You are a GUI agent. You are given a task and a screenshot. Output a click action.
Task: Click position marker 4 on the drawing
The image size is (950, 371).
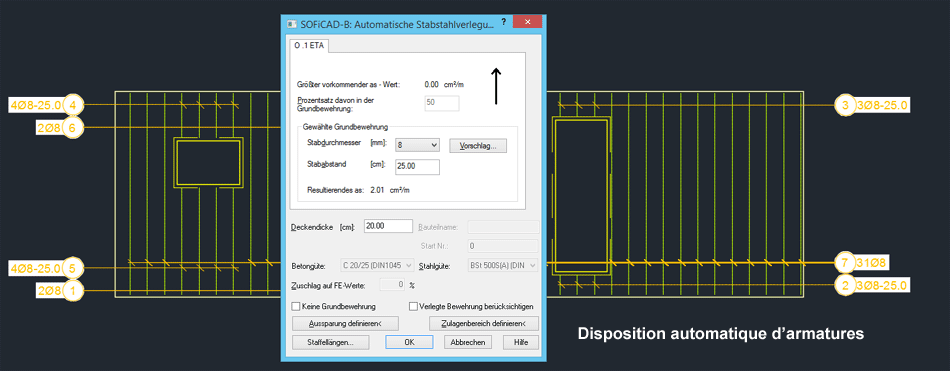[73, 105]
